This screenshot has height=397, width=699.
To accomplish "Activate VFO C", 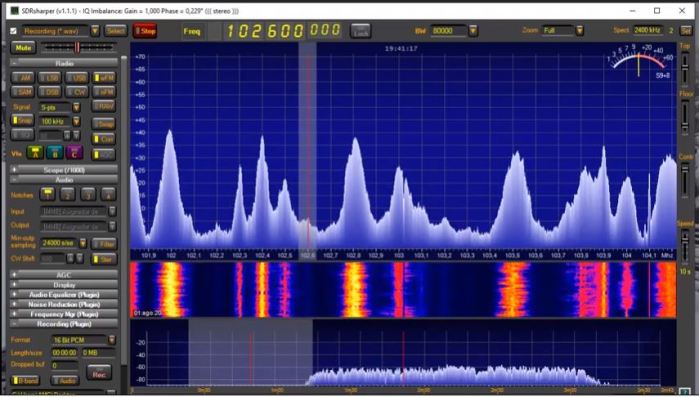I will 74,153.
